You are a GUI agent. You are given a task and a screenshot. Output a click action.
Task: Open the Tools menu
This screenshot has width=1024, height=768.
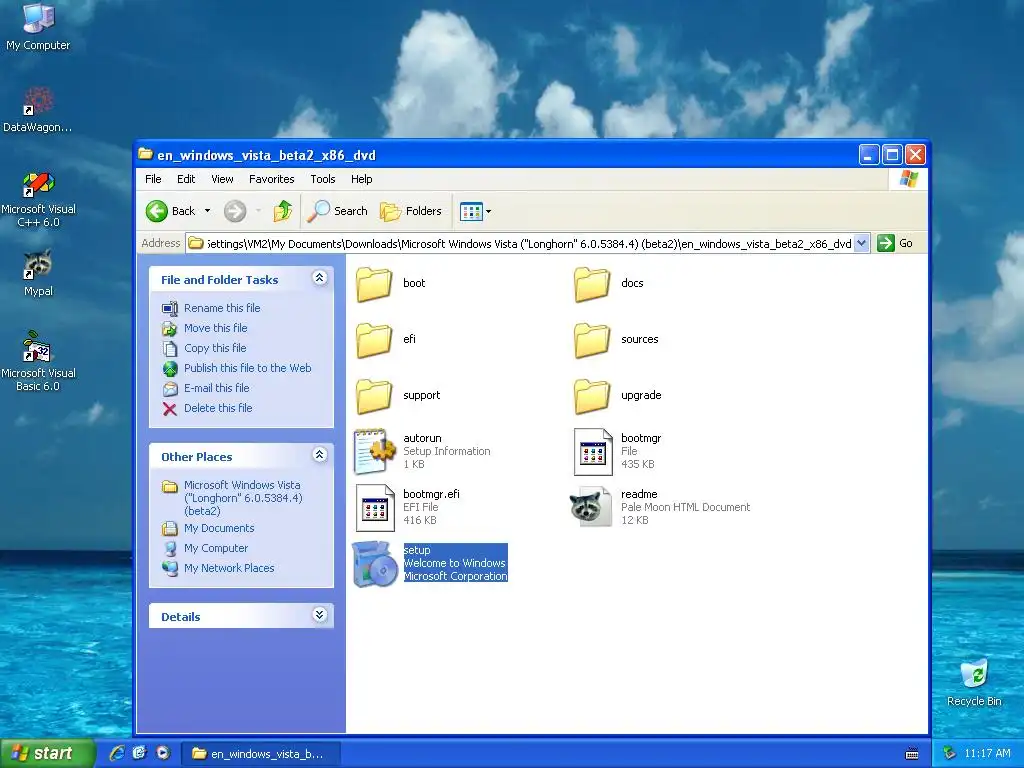point(323,179)
